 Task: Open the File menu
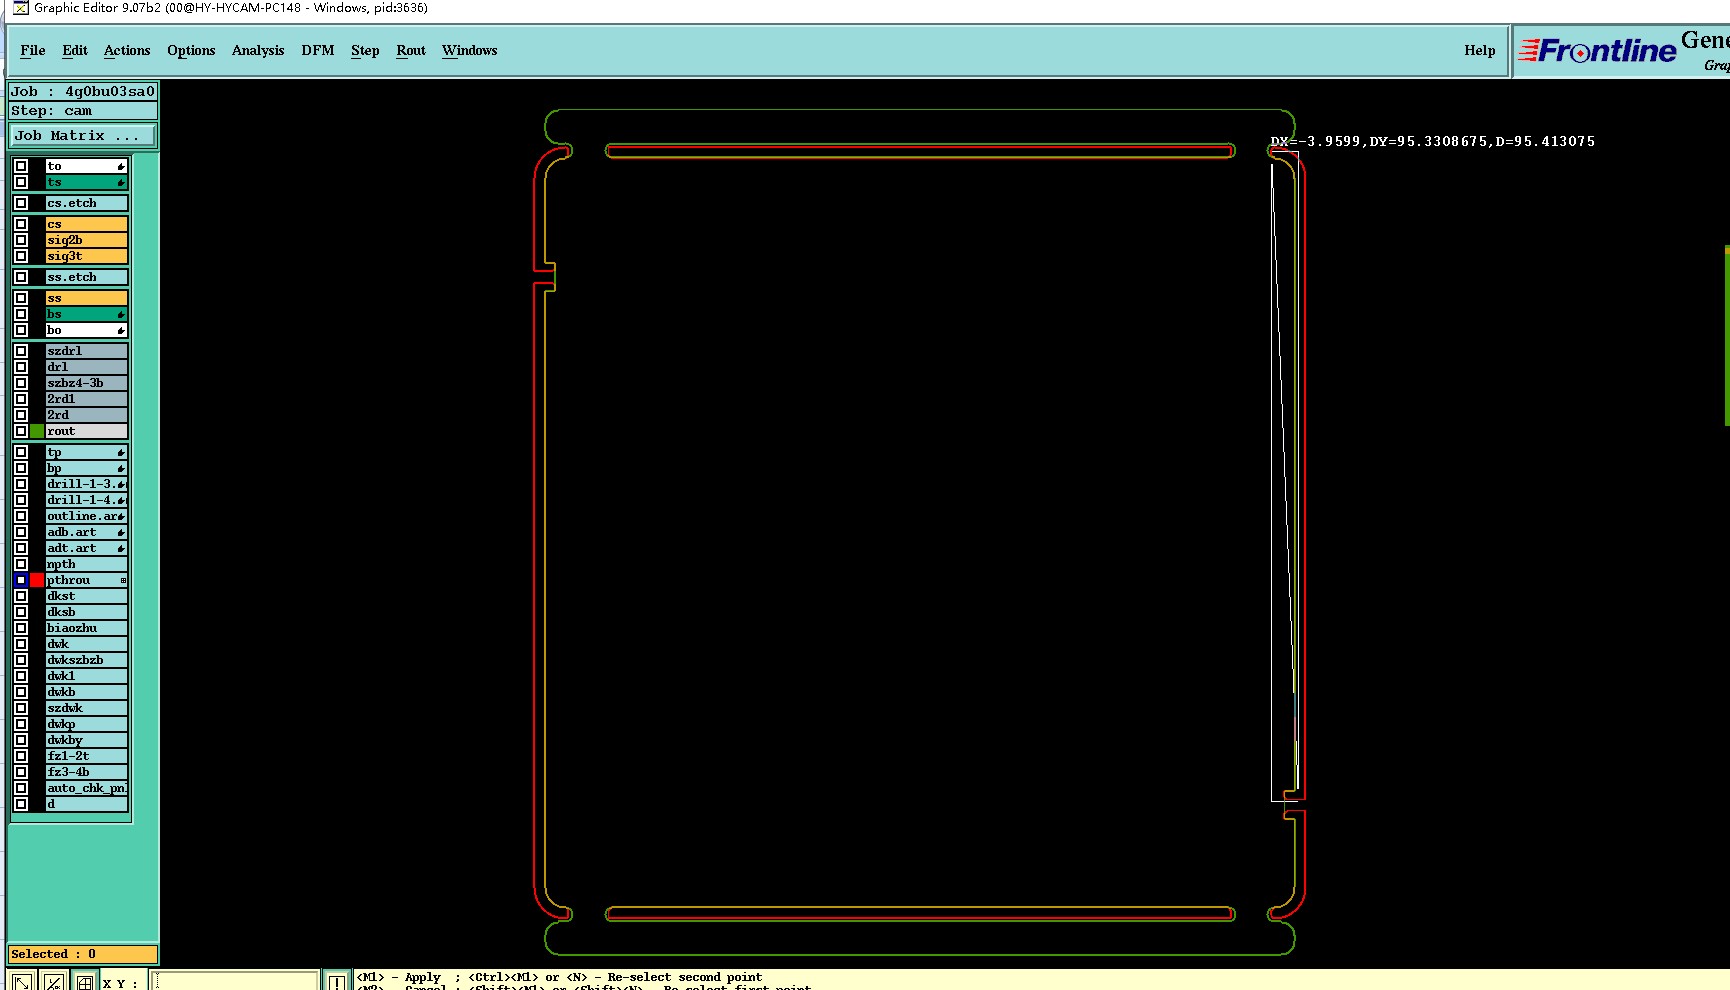point(33,50)
